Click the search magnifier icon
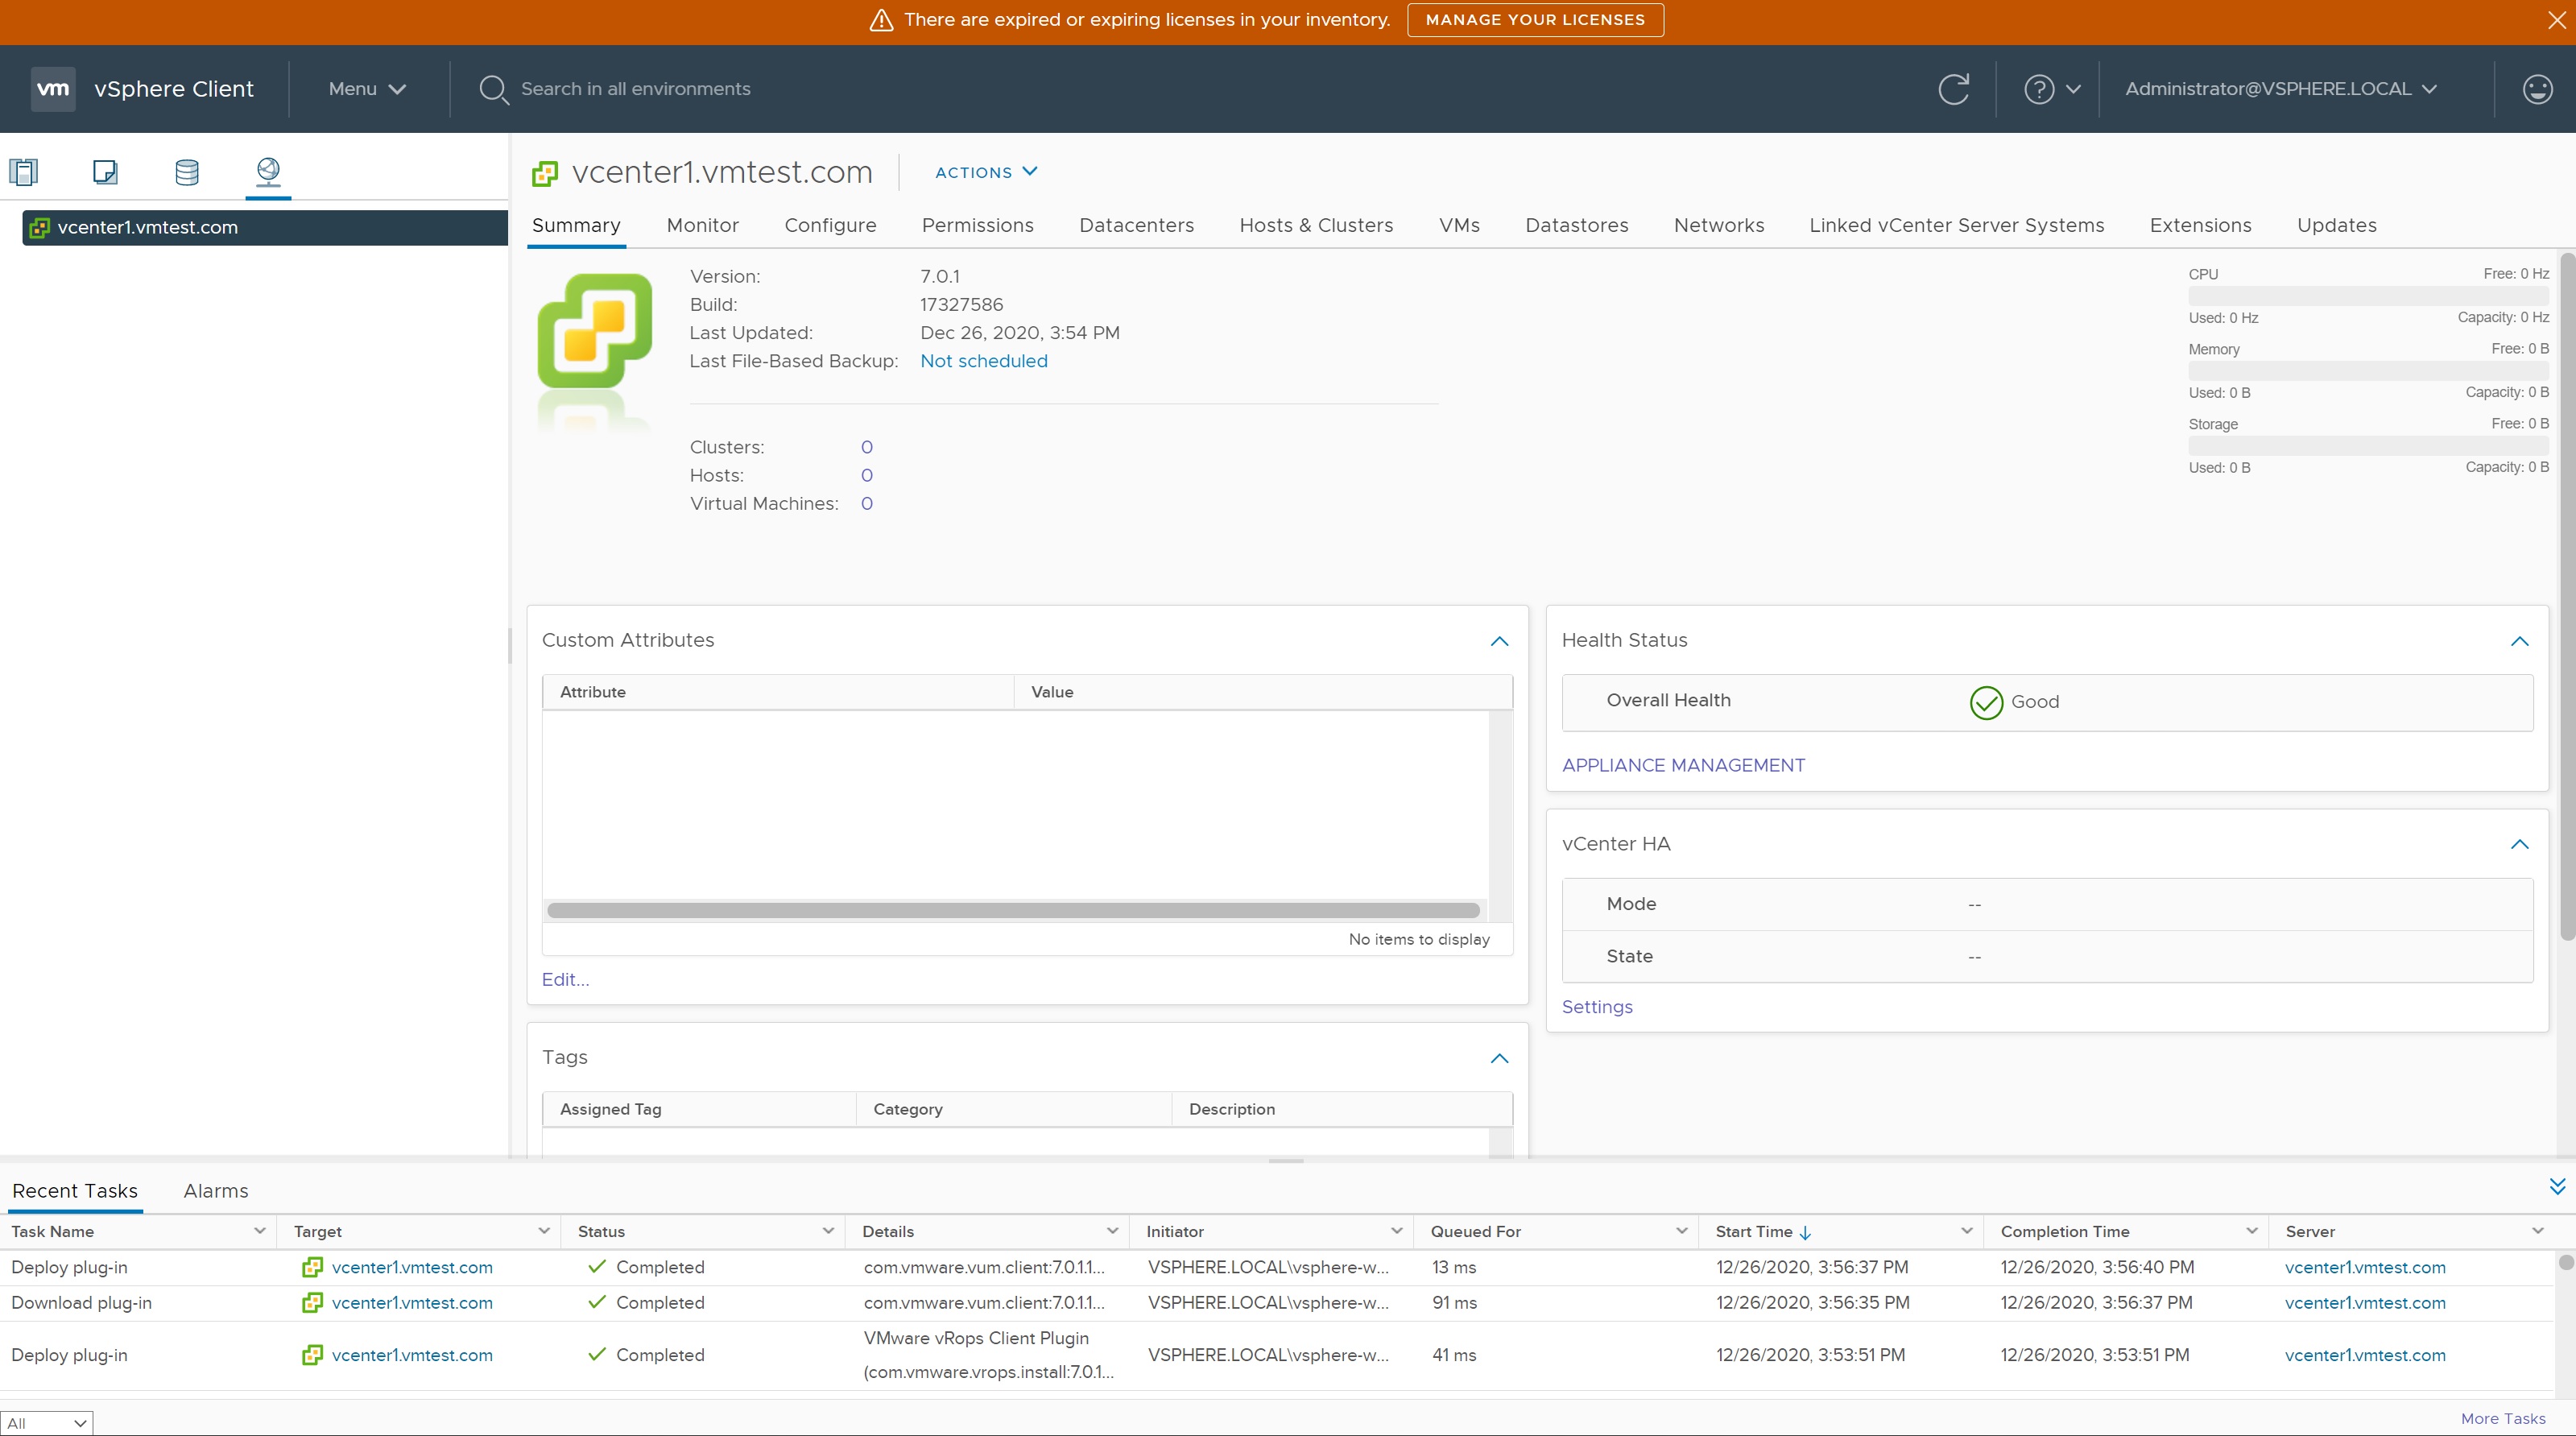 point(494,90)
